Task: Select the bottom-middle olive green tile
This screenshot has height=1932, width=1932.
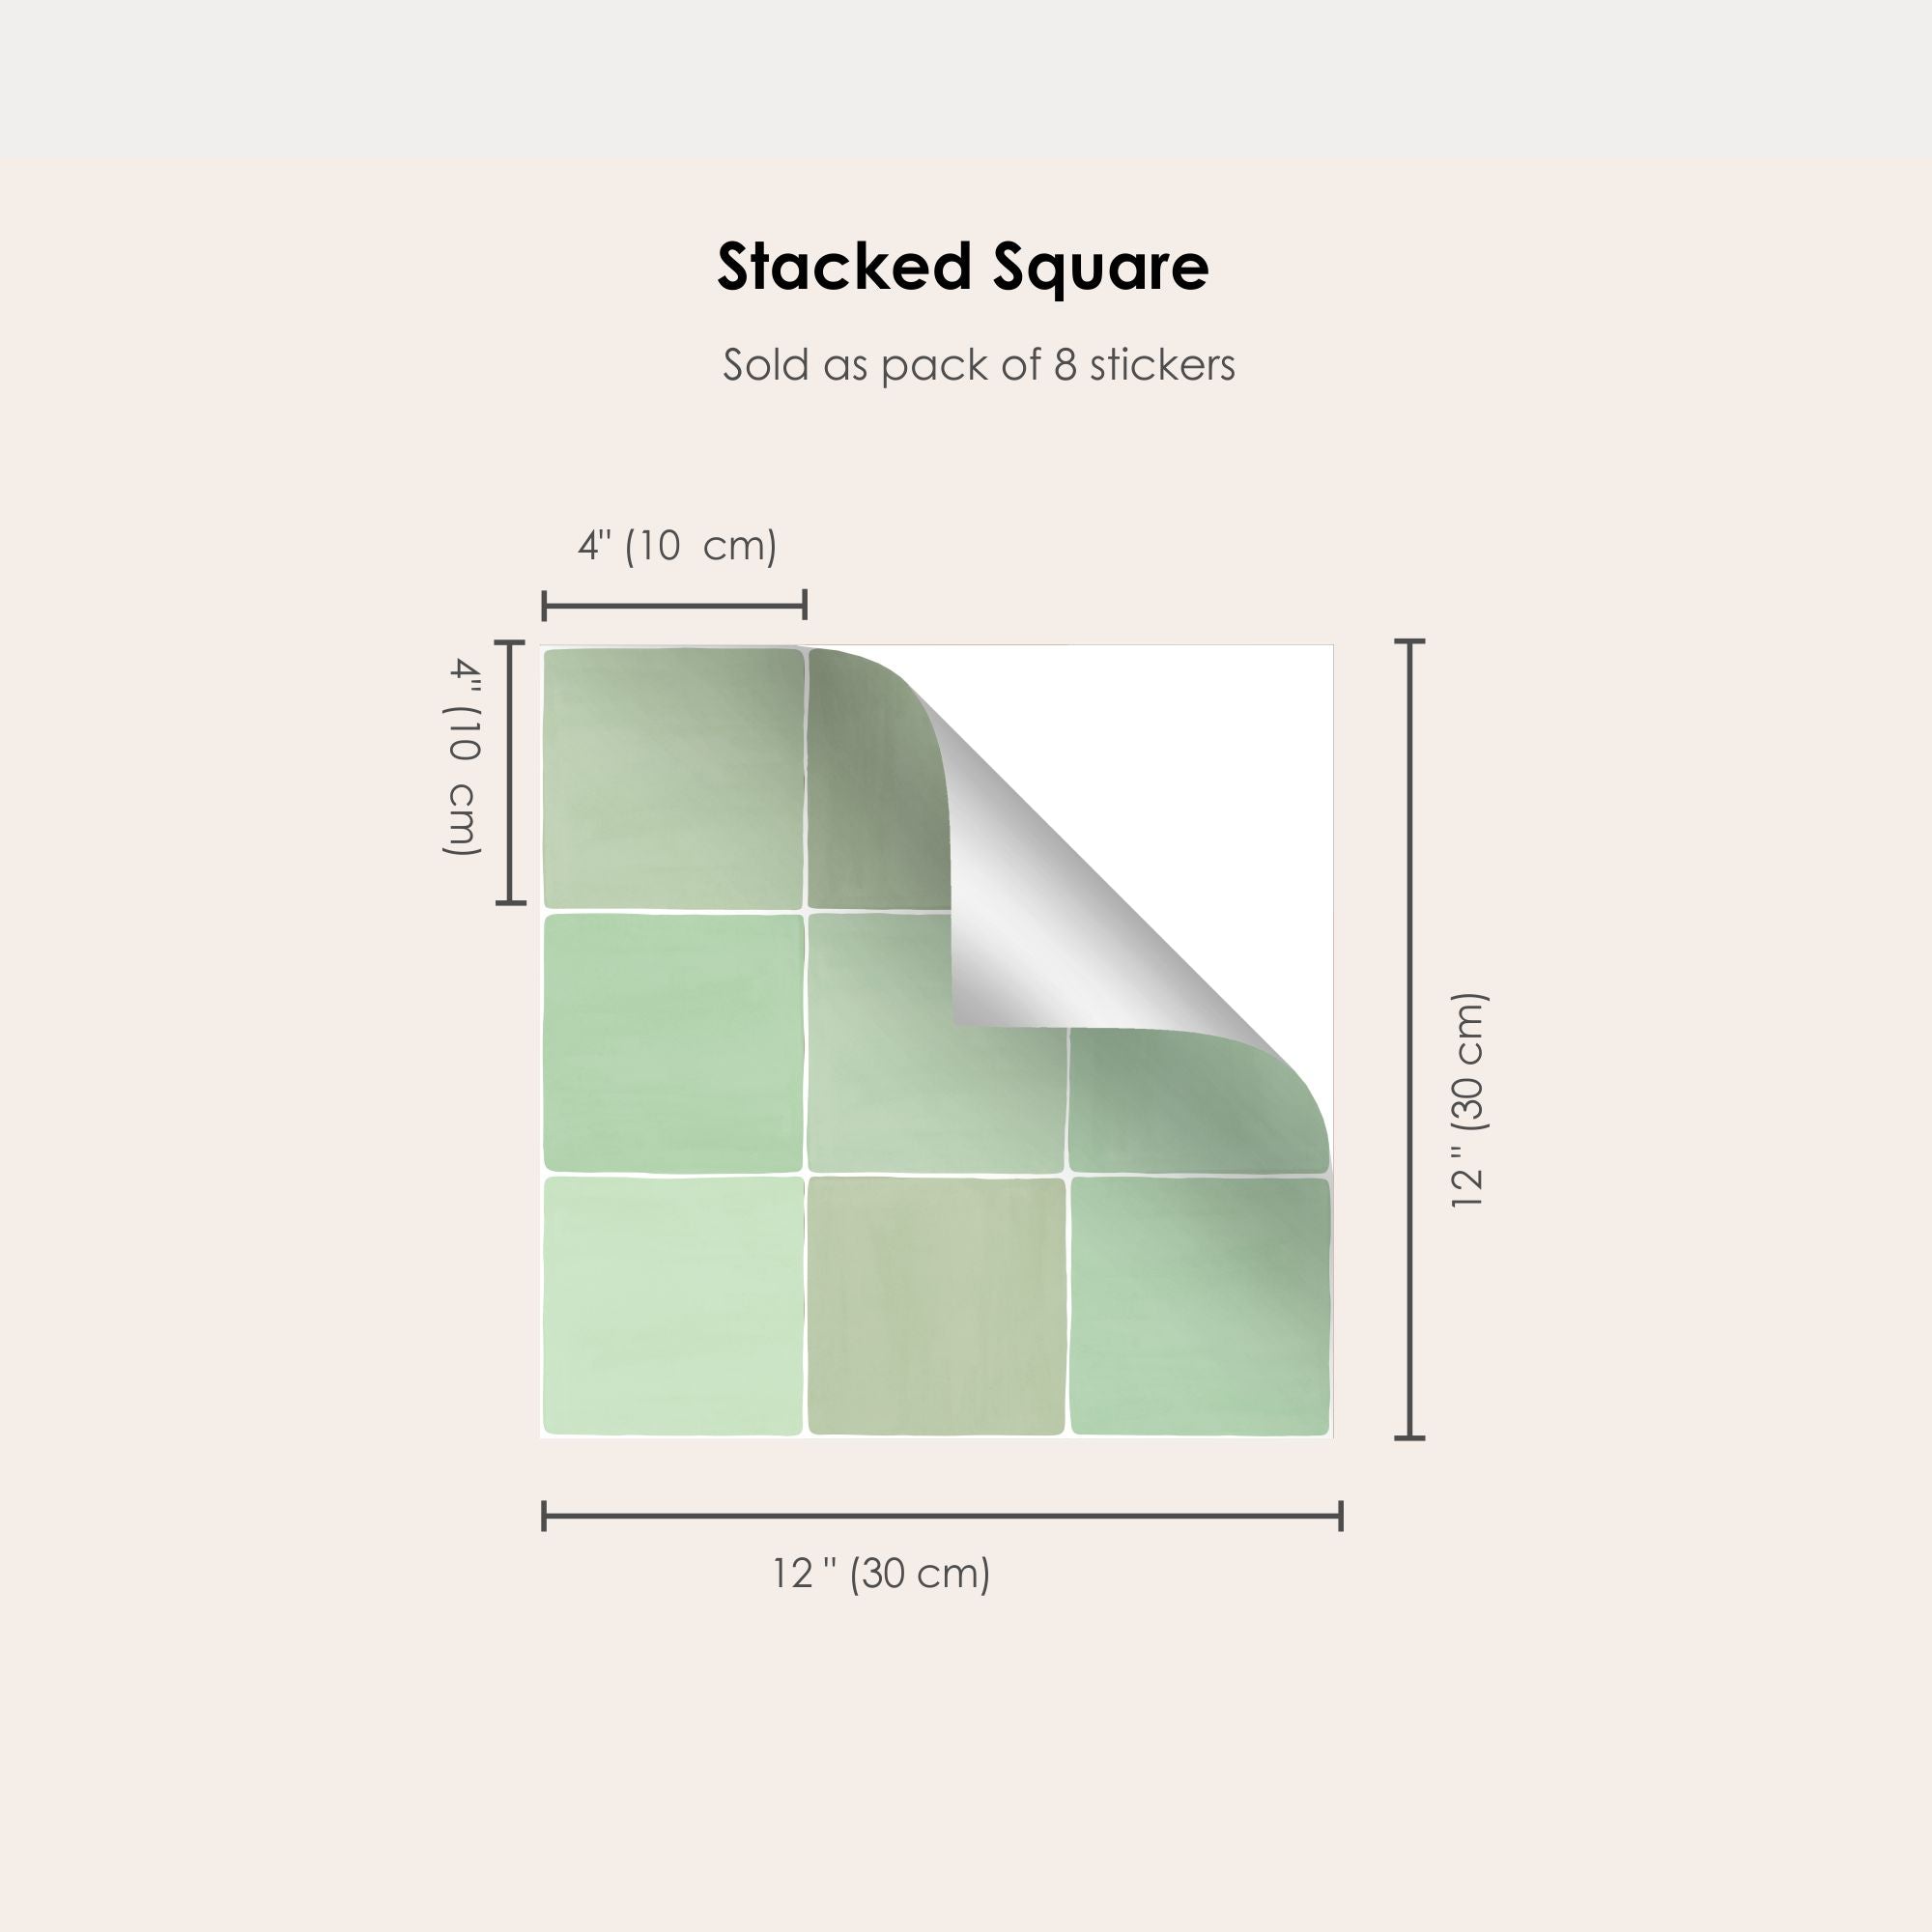Action: [x=936, y=1305]
